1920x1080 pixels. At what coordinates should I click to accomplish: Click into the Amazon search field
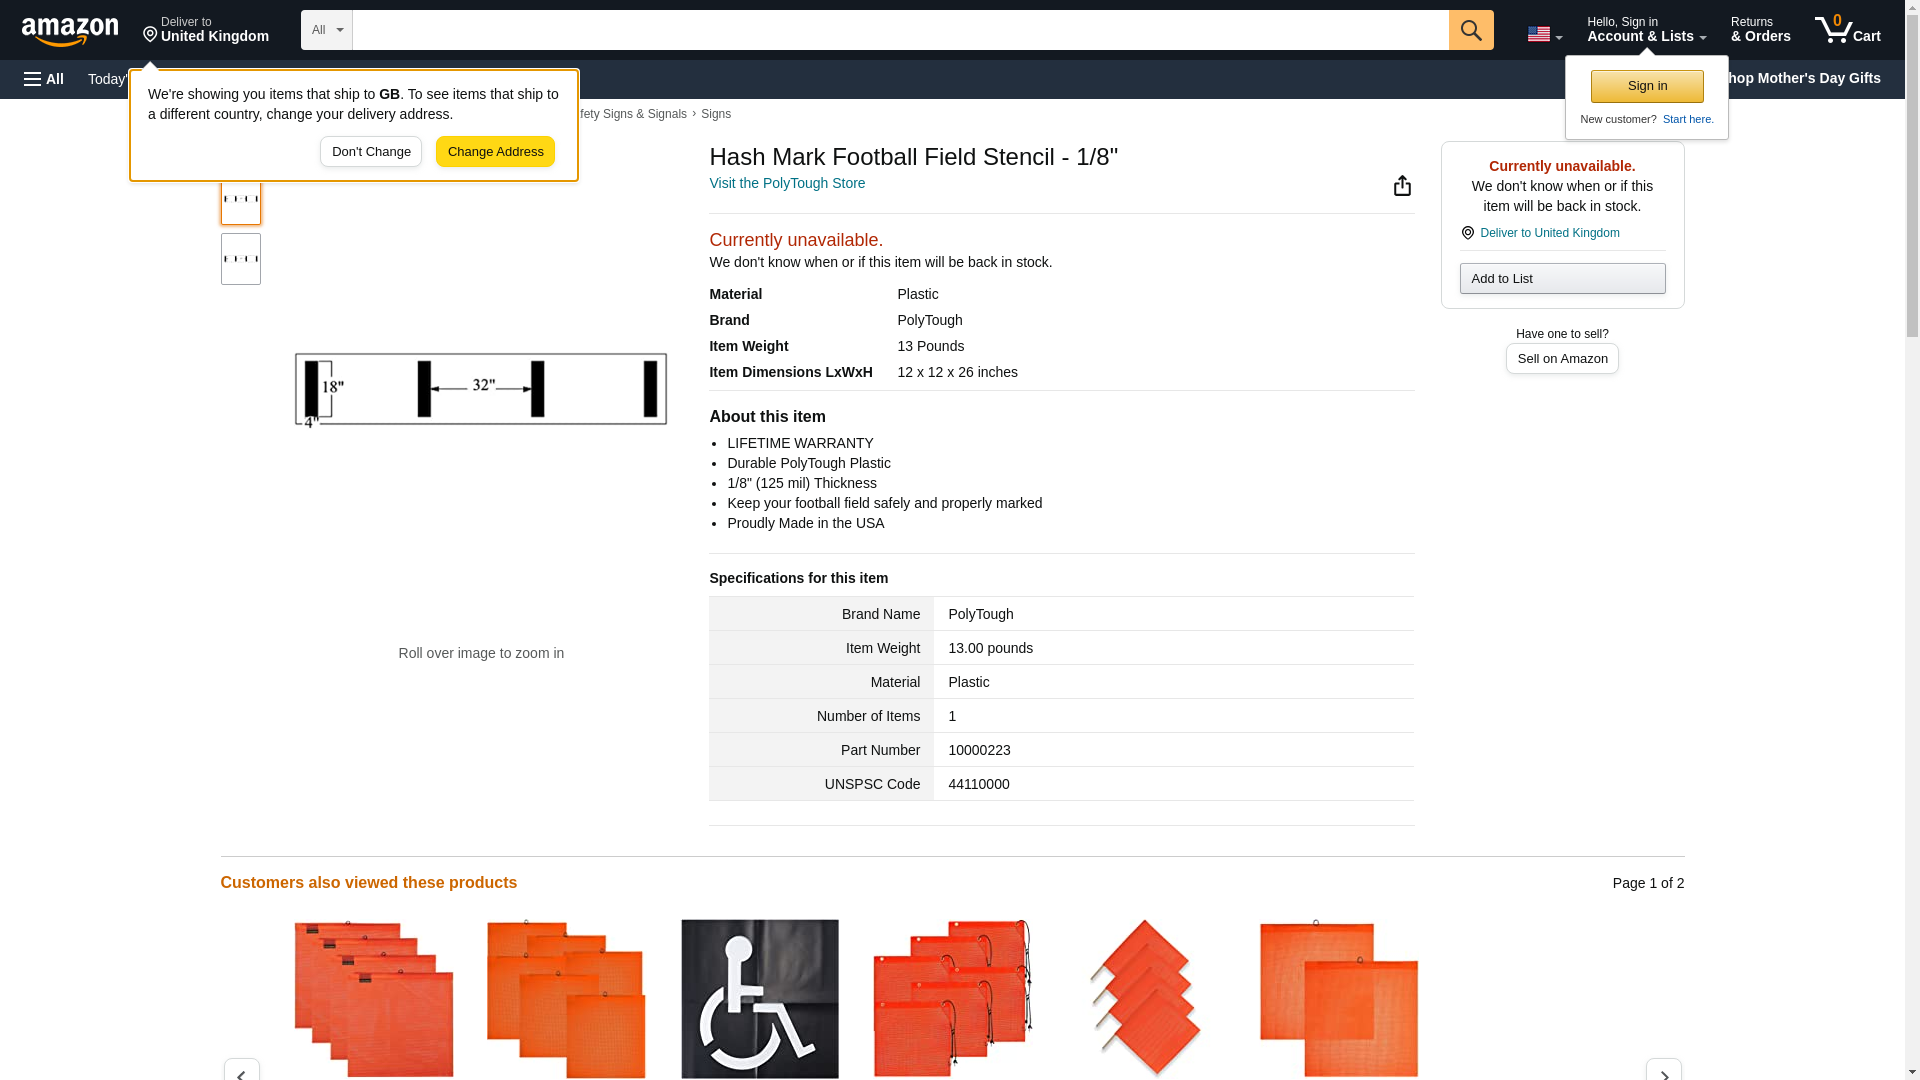point(900,30)
